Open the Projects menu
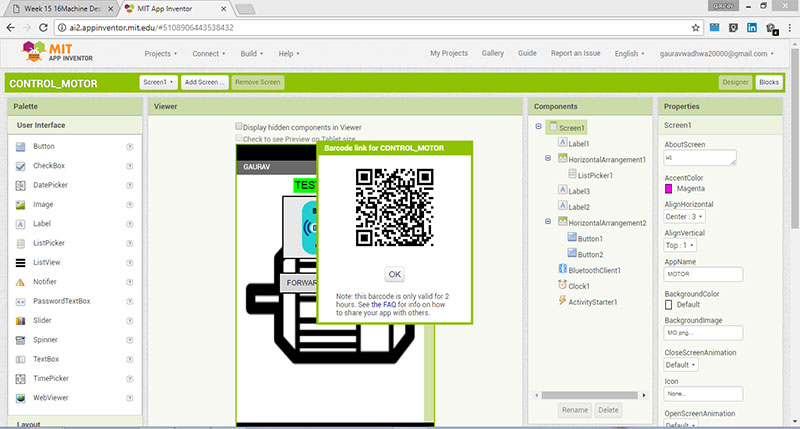 click(x=160, y=54)
